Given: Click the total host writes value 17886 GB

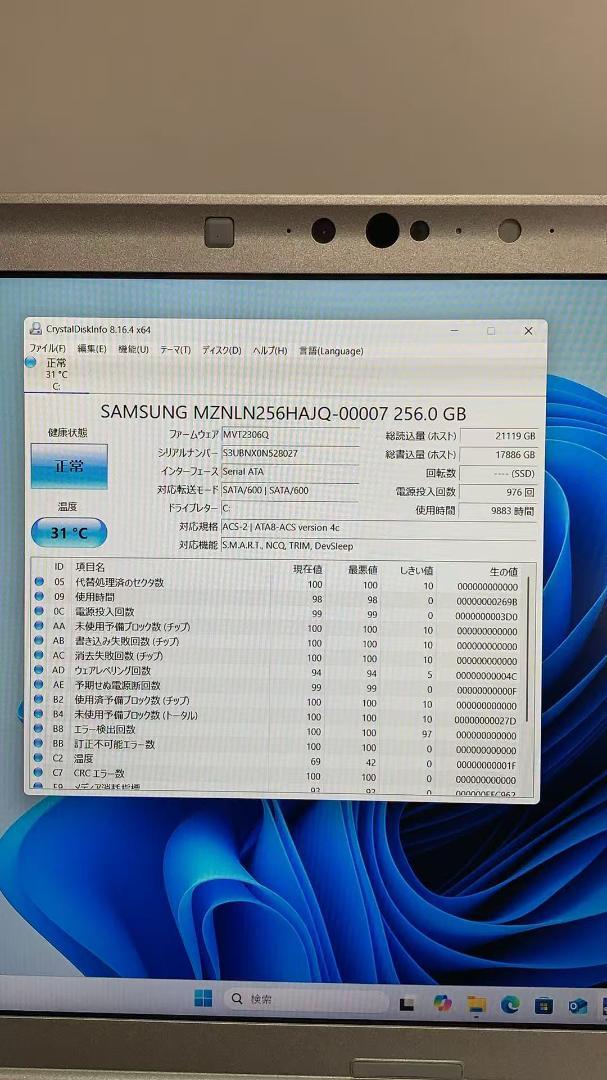Looking at the screenshot, I should pos(498,455).
